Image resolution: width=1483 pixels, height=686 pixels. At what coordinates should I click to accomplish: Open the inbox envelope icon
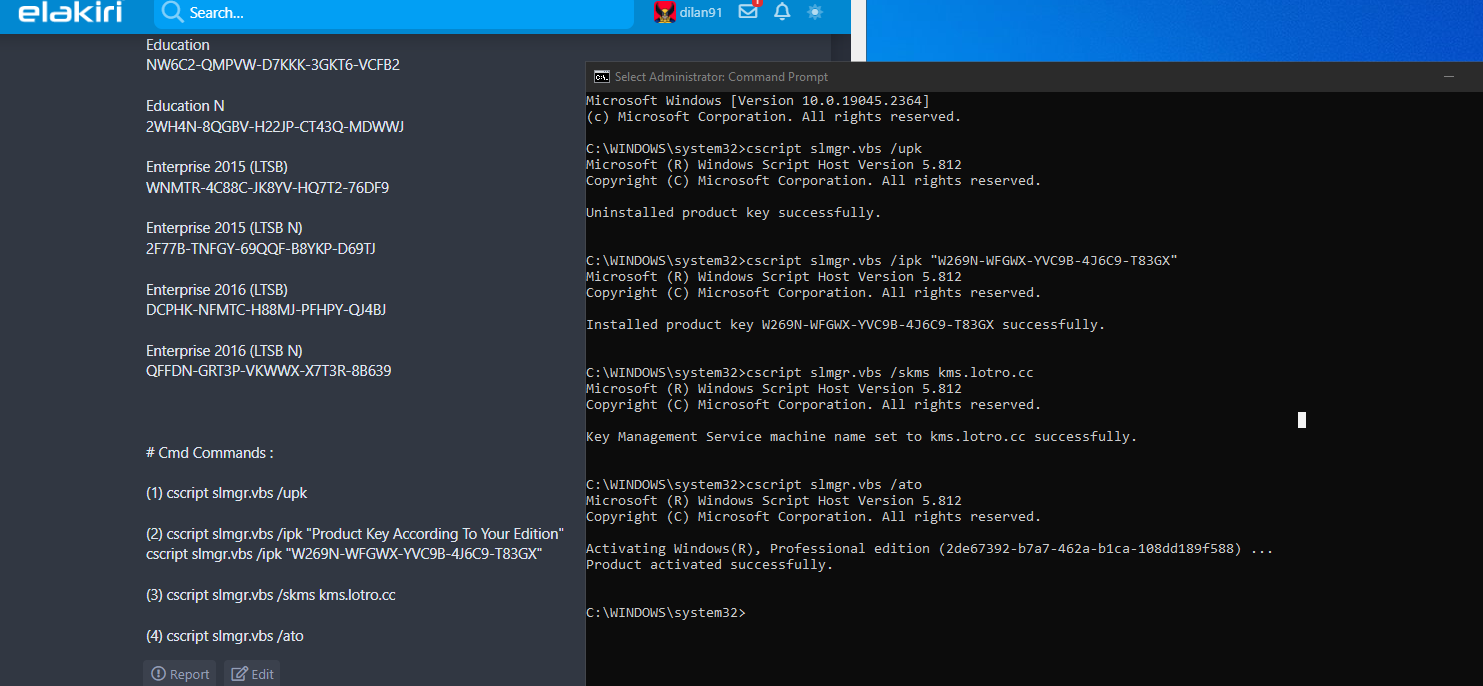click(748, 12)
